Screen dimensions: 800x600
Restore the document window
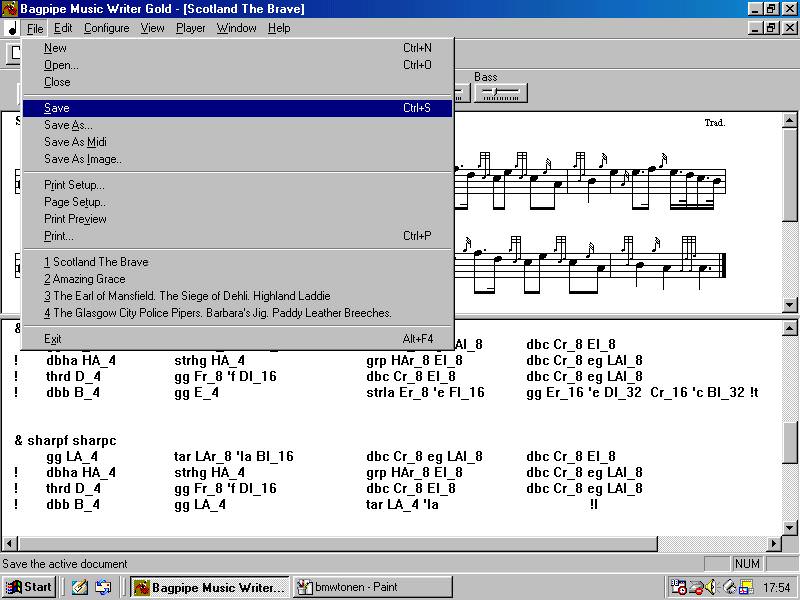tap(771, 28)
